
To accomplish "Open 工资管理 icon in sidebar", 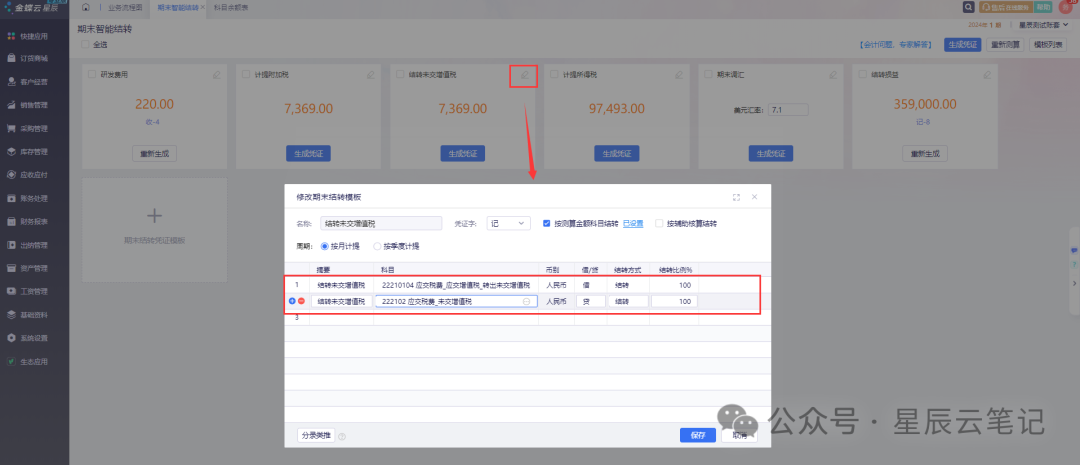I will 12,291.
